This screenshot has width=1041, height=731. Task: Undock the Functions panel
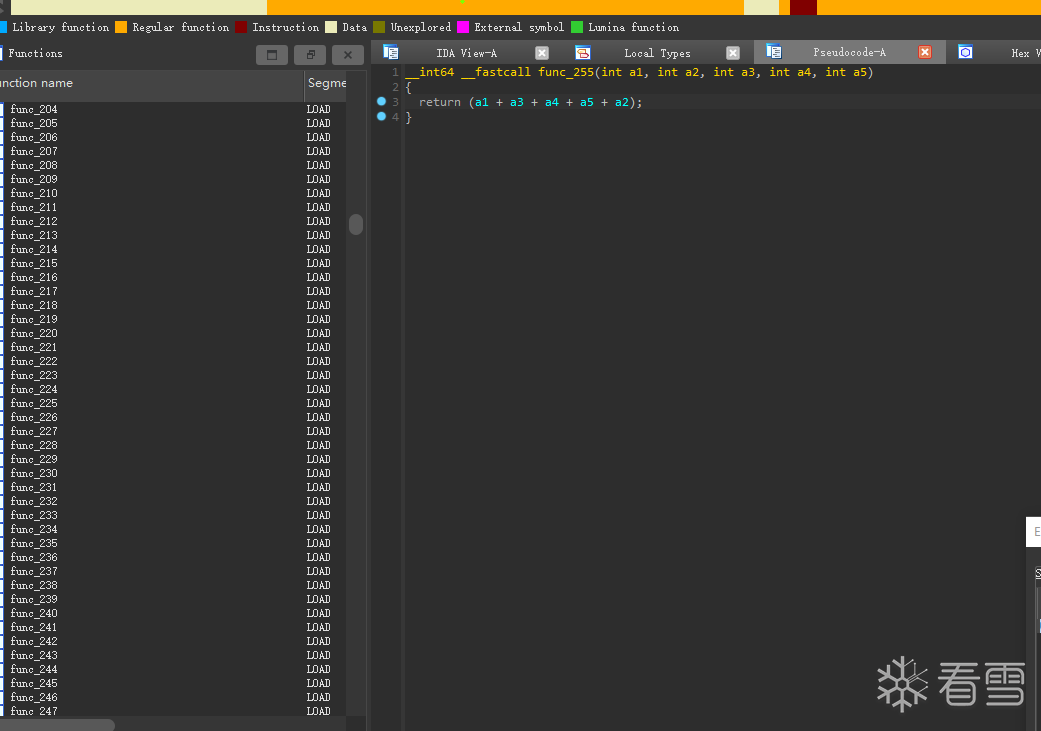(310, 55)
